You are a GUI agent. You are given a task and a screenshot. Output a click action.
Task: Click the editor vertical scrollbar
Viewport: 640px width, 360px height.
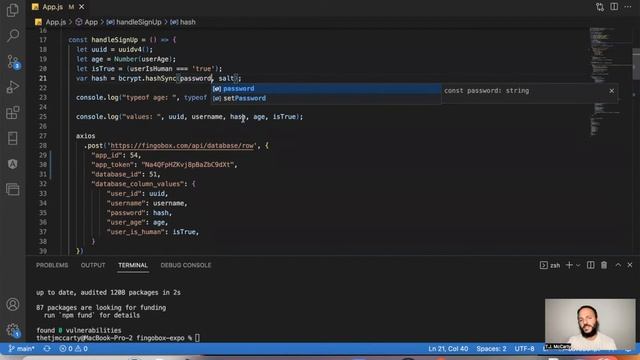(636, 64)
